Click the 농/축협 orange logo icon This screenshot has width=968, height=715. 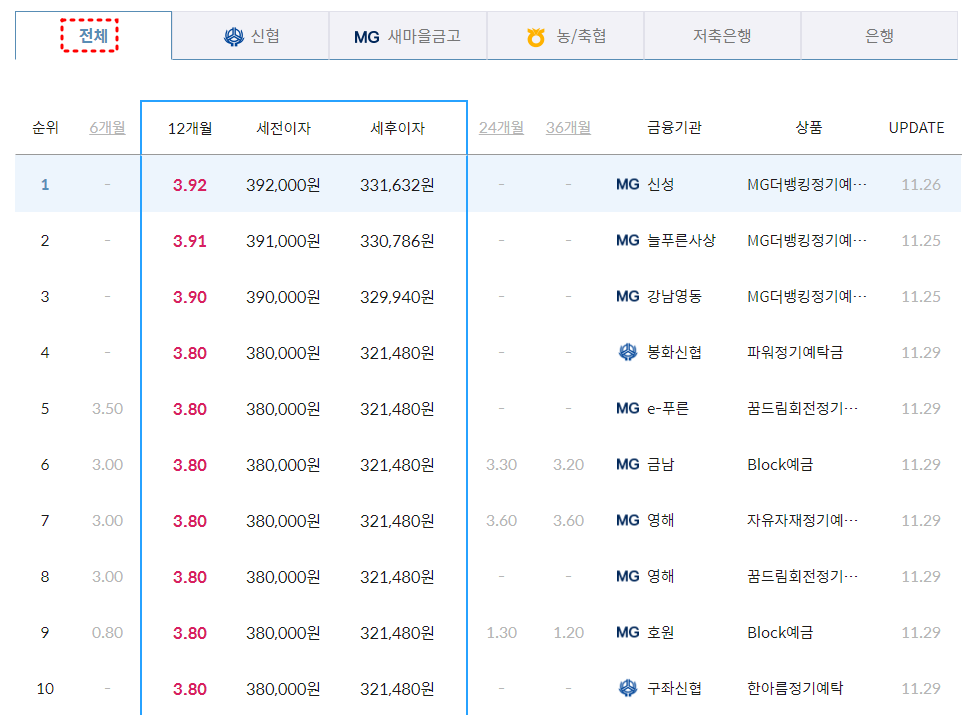[x=536, y=37]
